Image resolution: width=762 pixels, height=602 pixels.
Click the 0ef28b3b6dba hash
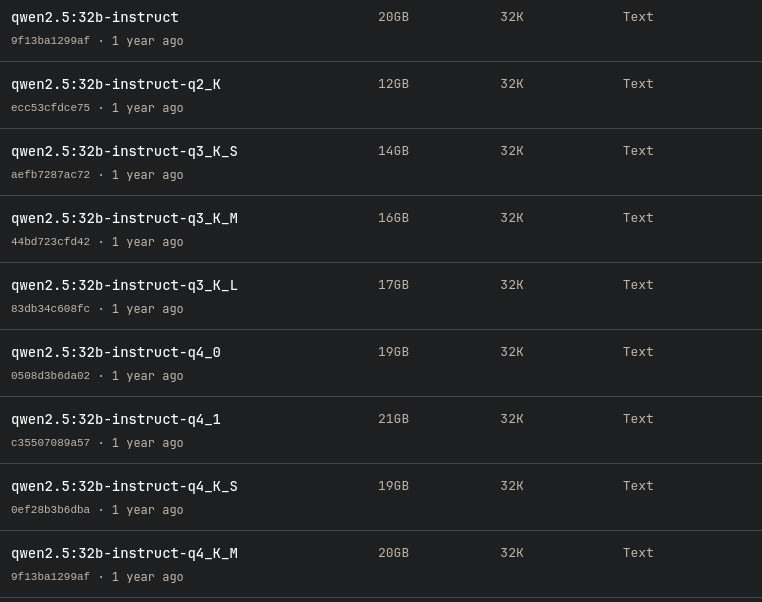pos(50,510)
